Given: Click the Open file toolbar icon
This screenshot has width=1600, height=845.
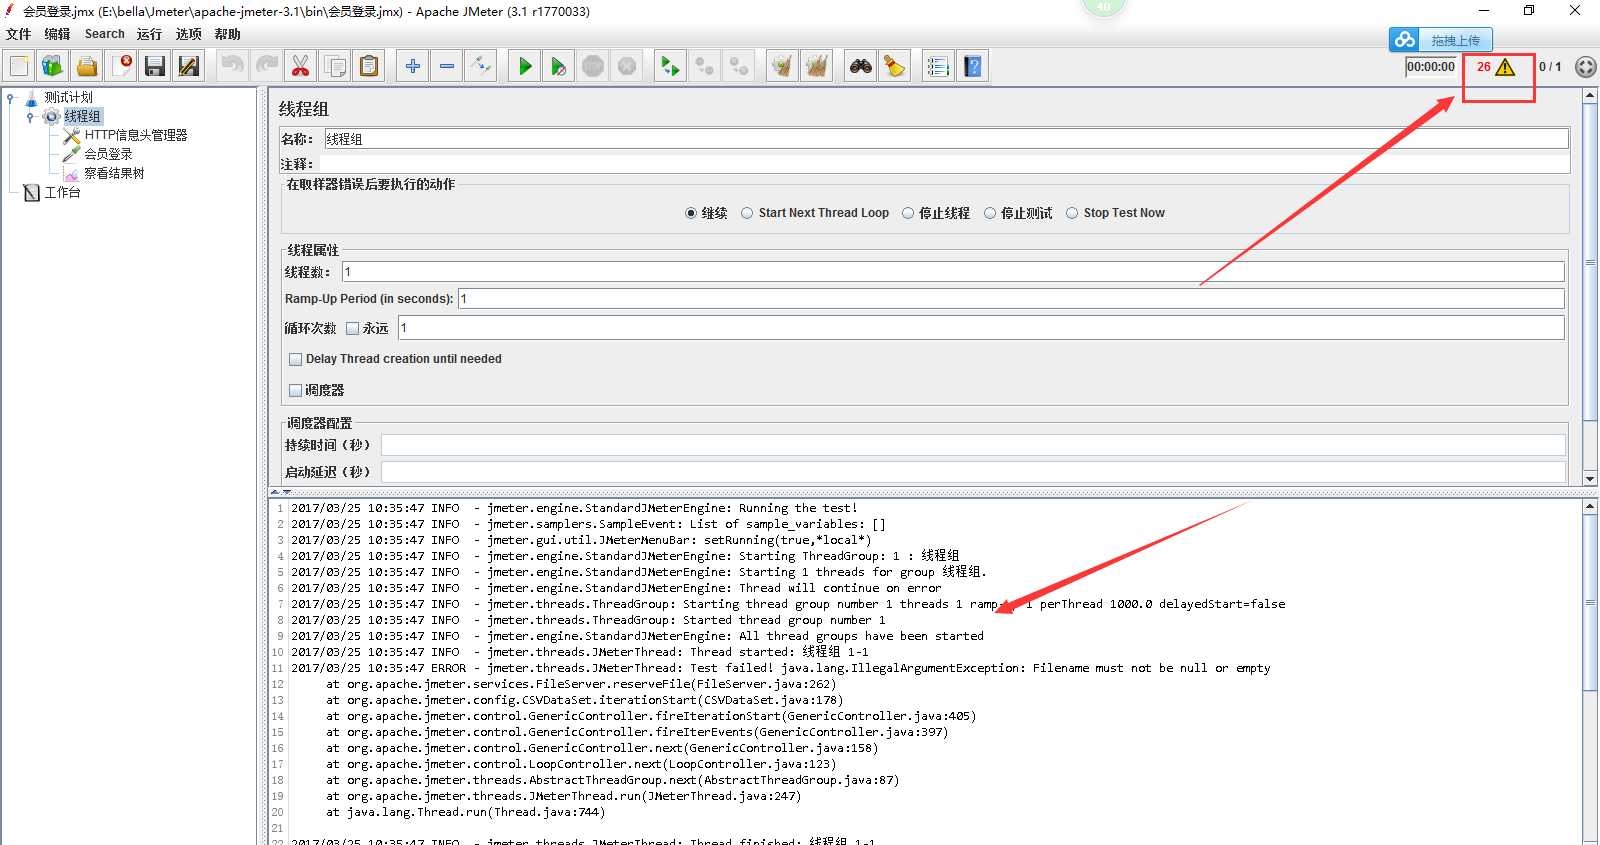Looking at the screenshot, I should (87, 66).
